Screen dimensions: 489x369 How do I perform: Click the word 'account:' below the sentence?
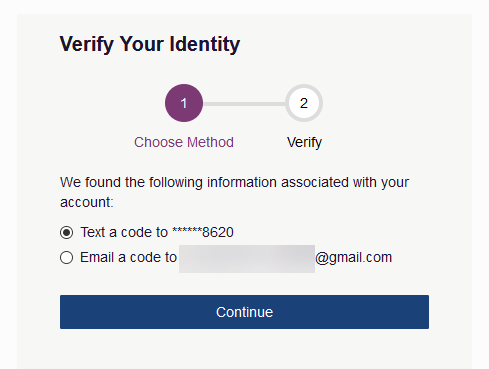87,202
